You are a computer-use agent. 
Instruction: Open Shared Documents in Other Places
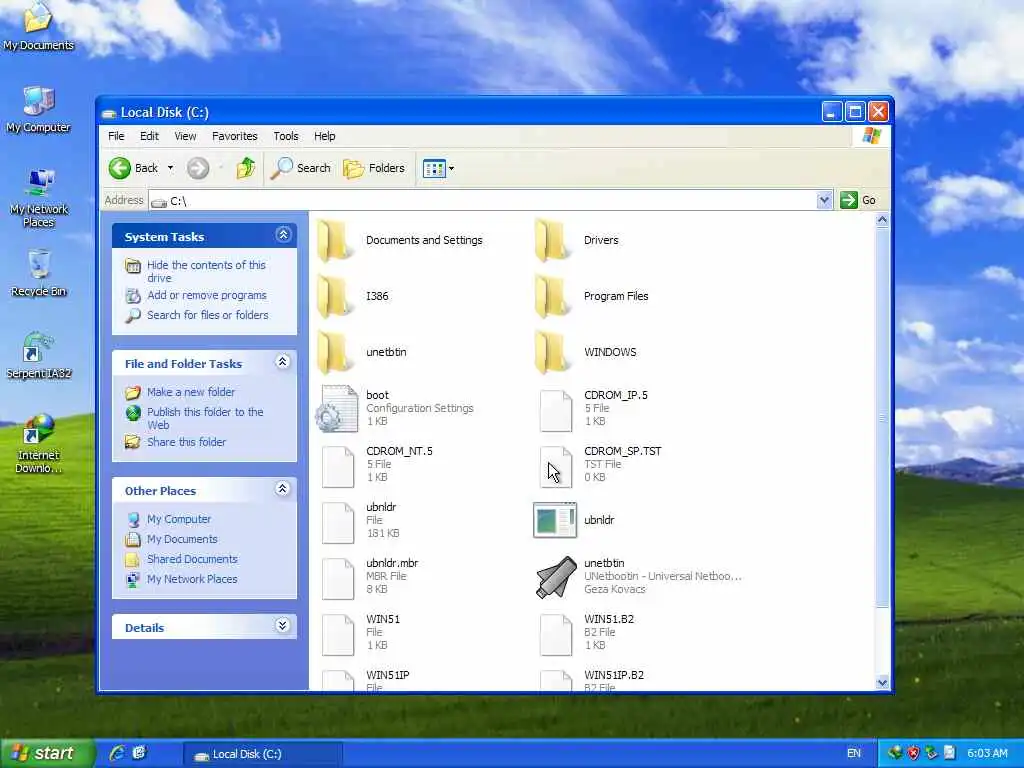192,559
